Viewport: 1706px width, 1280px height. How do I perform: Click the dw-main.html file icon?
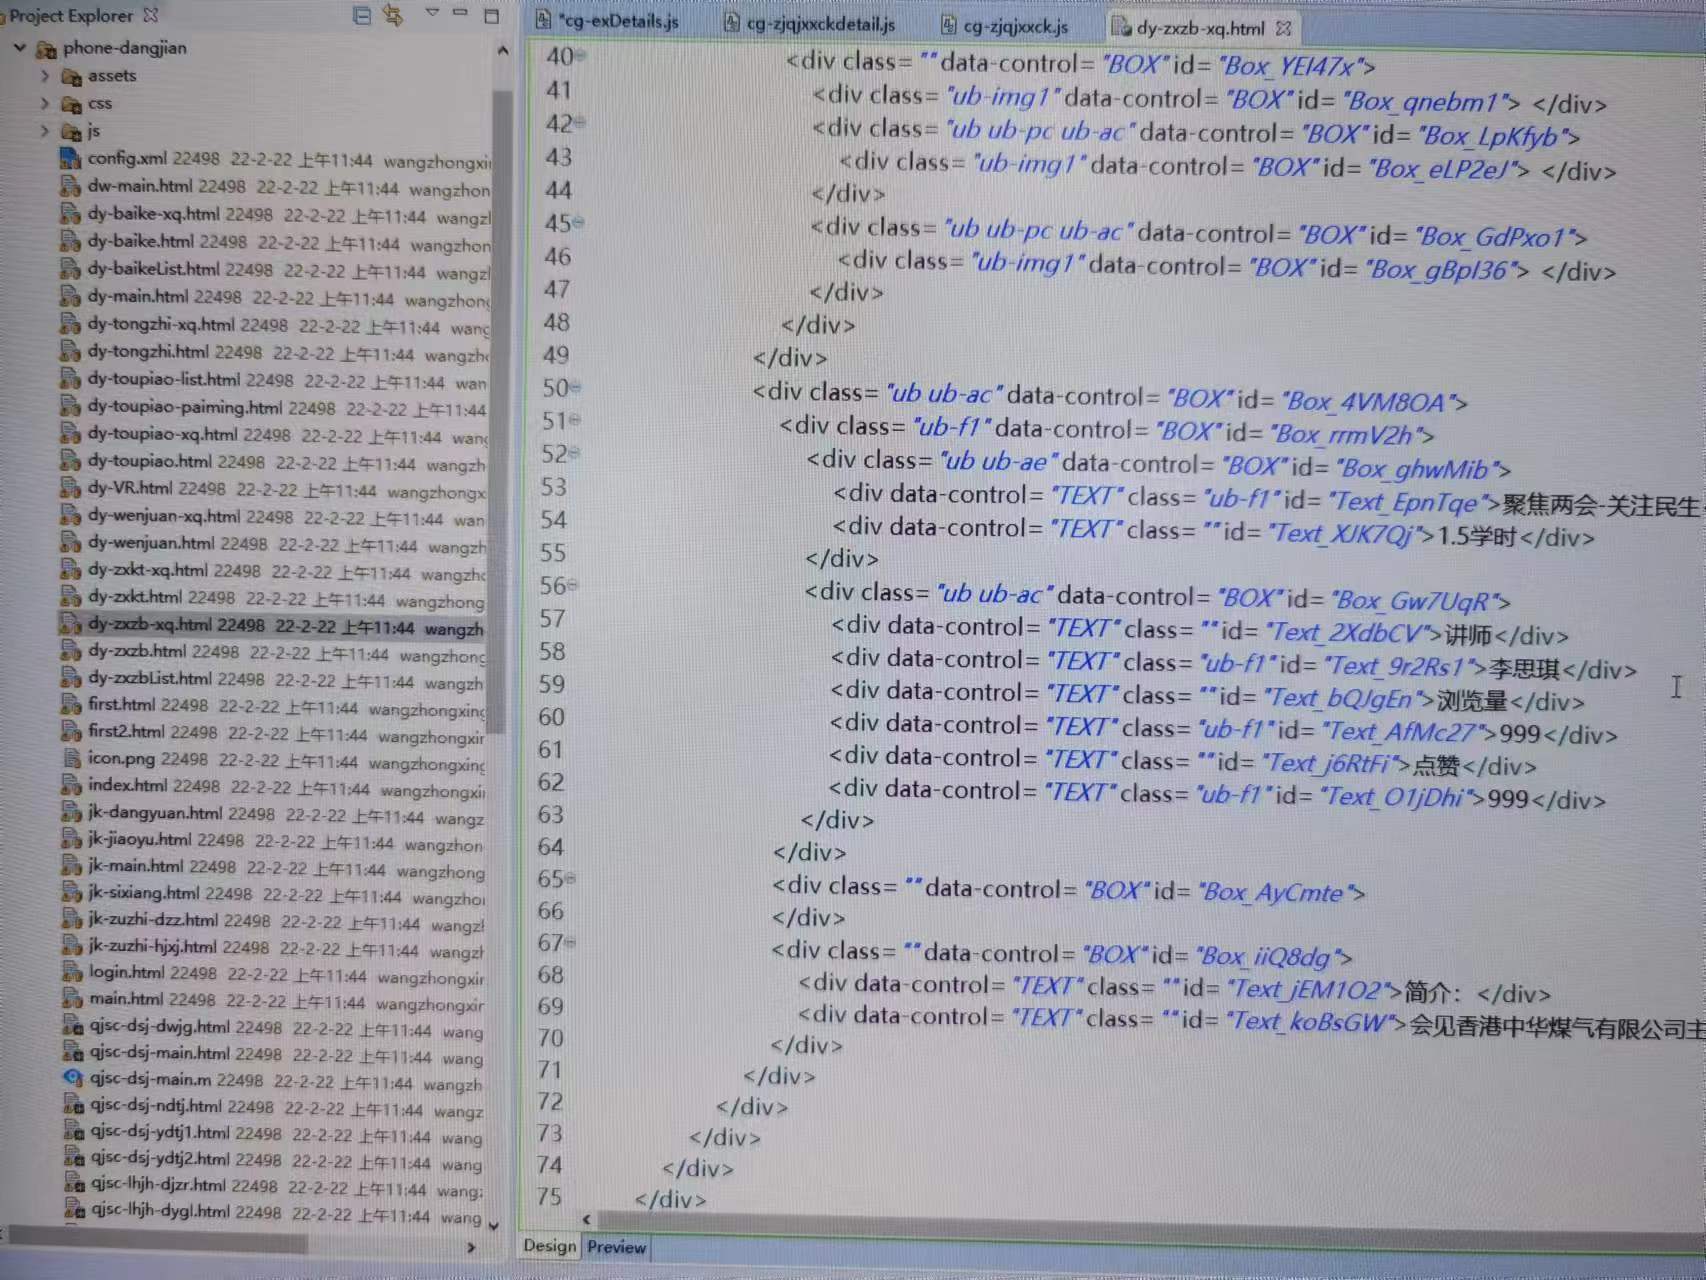[x=70, y=186]
